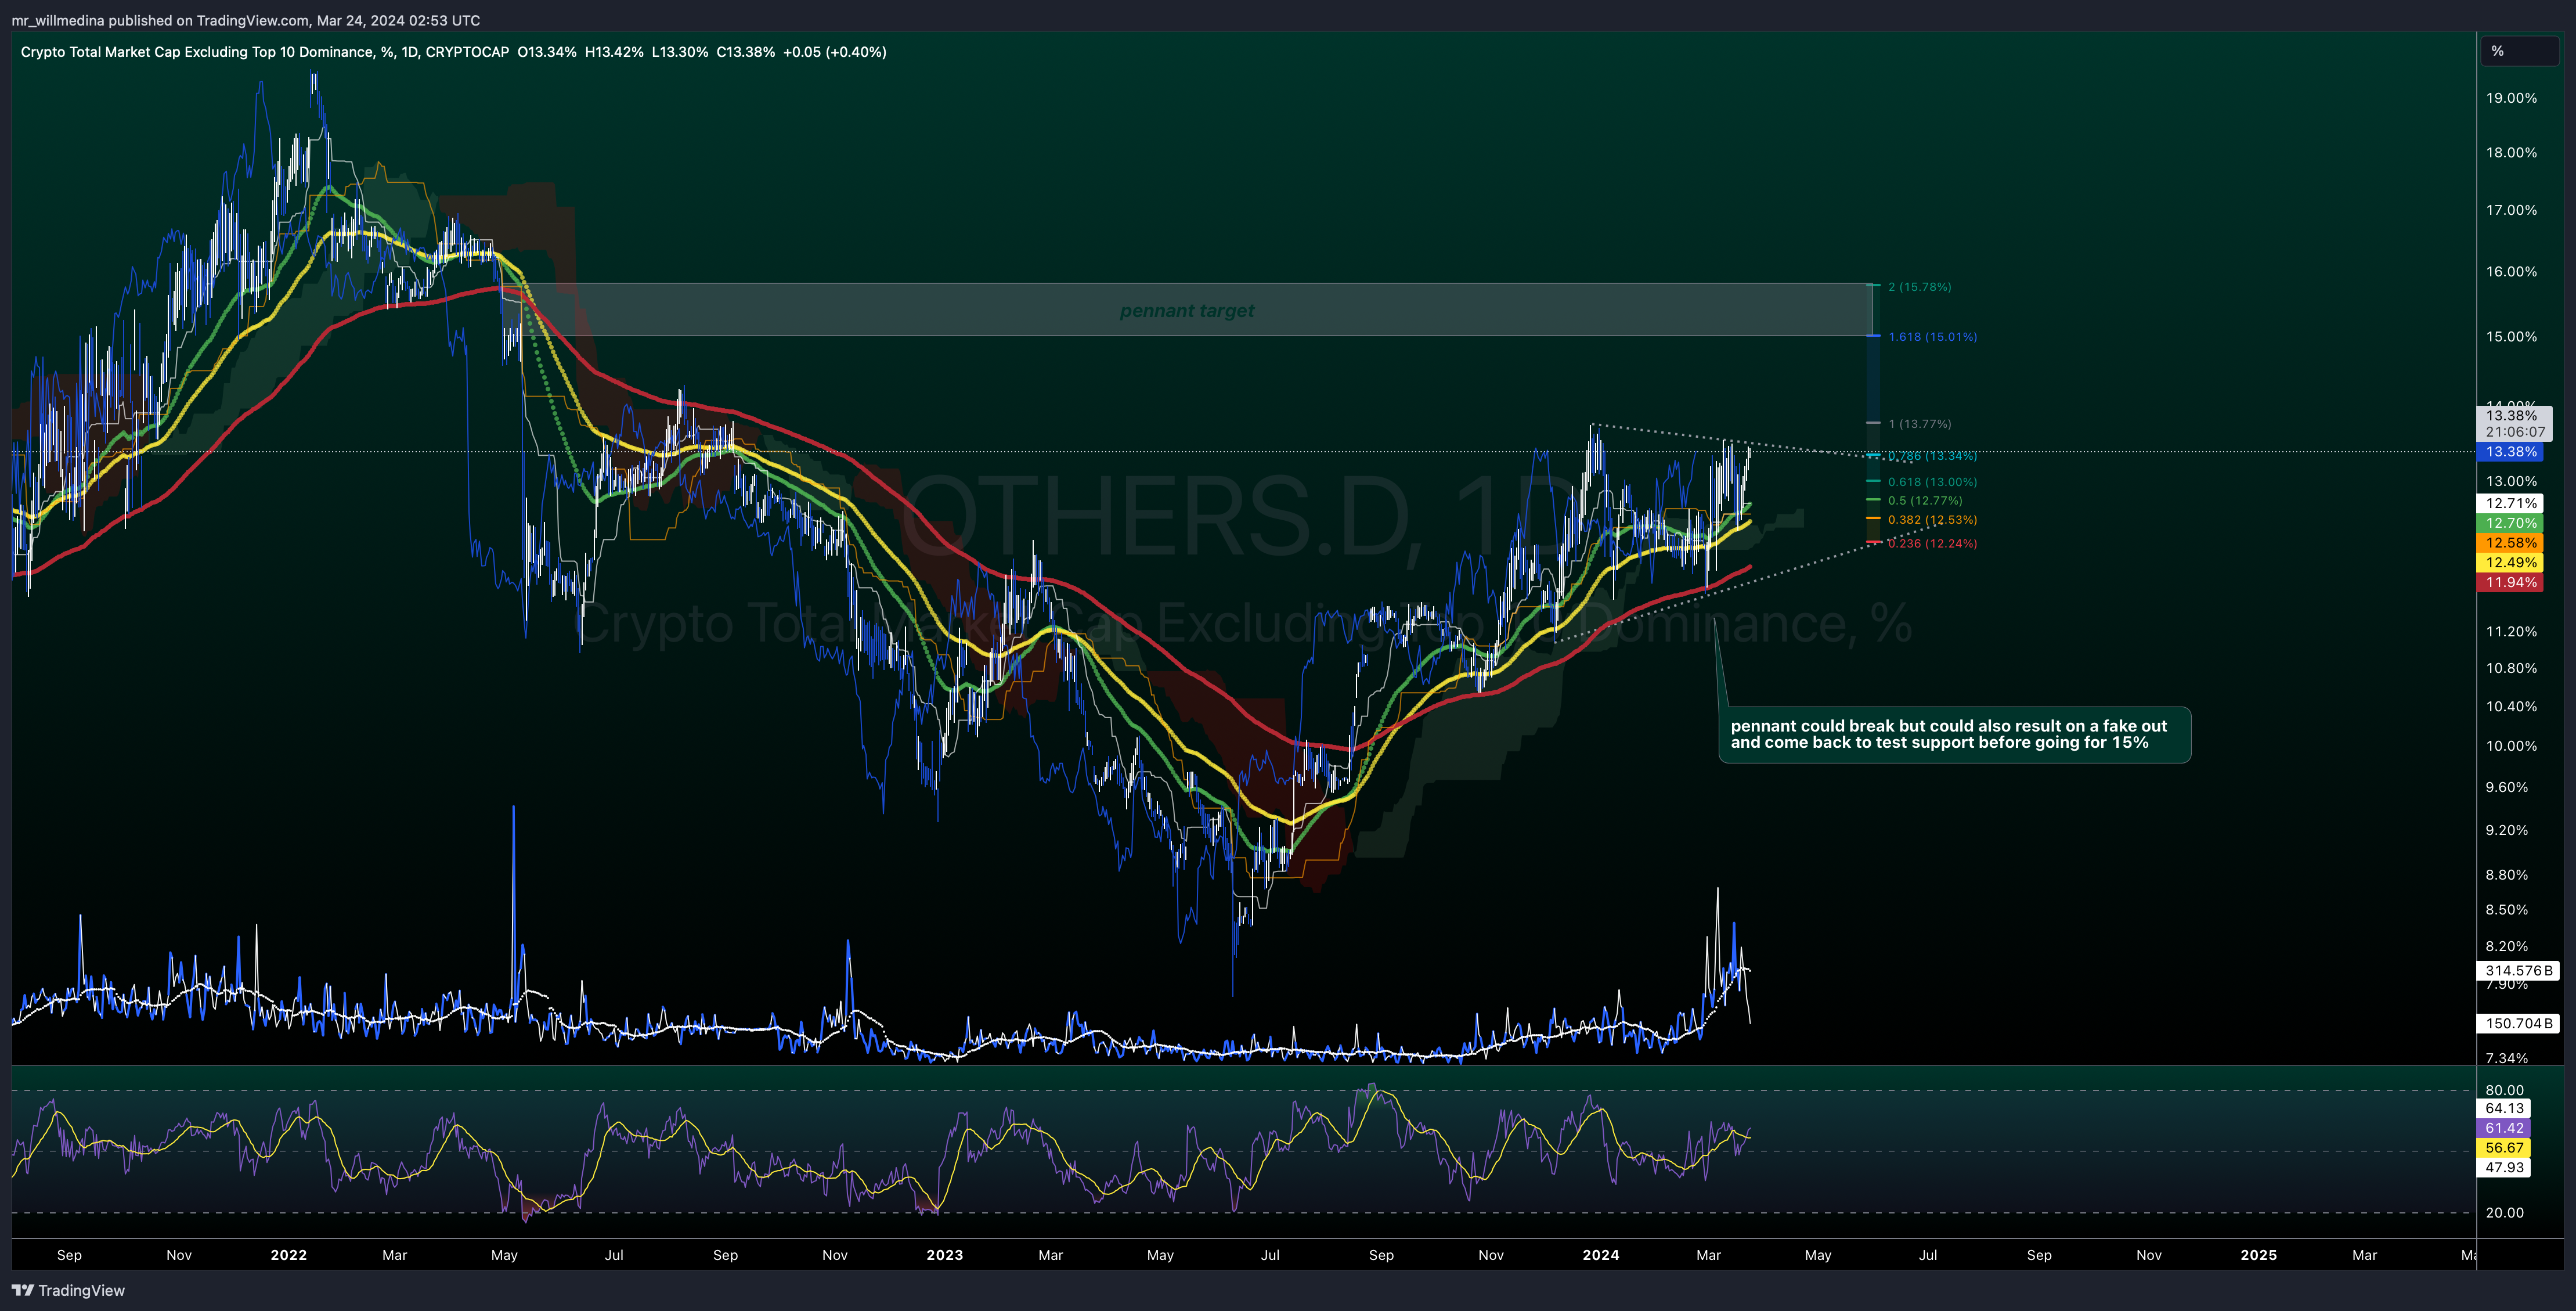Click the orange 12.58% price tag
Viewport: 2576px width, 1311px height.
tap(2511, 543)
